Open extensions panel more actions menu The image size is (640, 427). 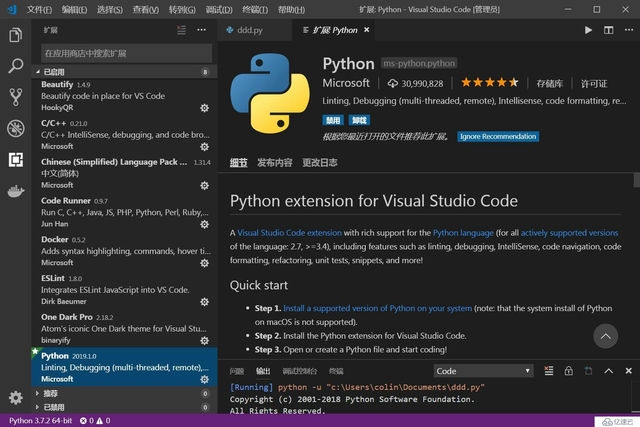pyautogui.click(x=202, y=30)
